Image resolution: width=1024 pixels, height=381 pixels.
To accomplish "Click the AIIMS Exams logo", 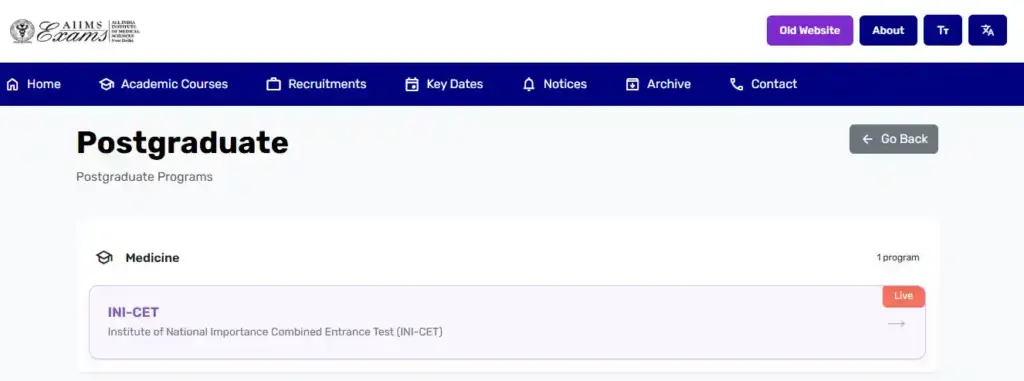I will [74, 31].
